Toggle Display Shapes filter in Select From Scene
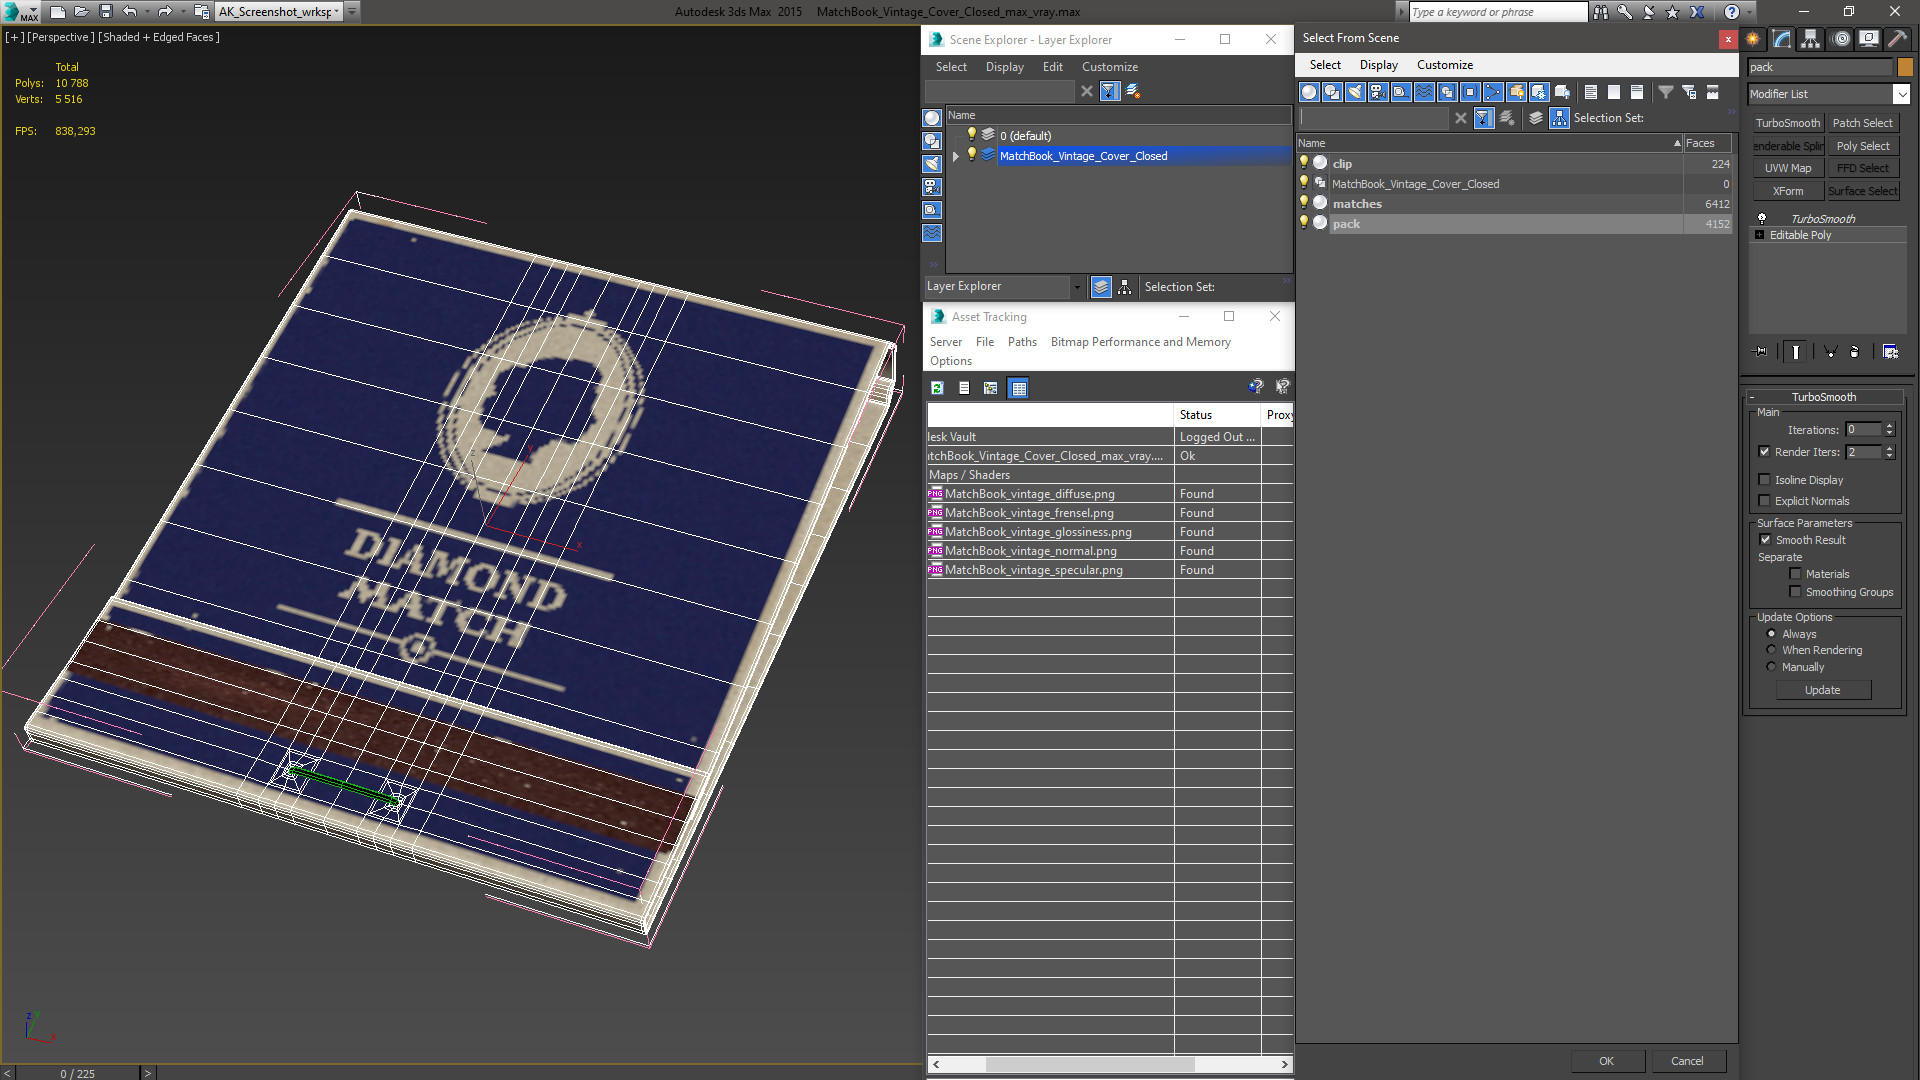Screen dimensions: 1920x1080 click(x=1332, y=92)
